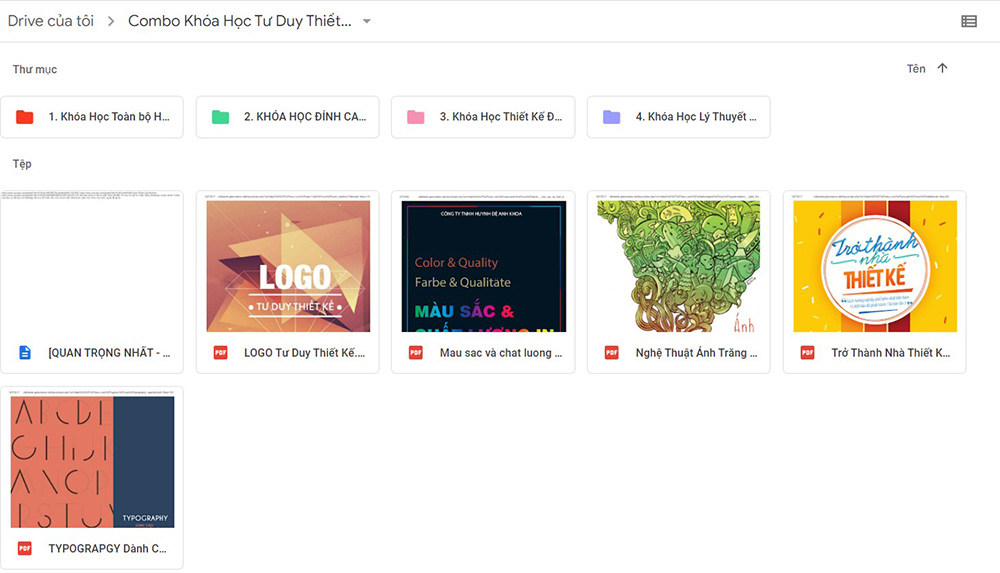Click the pink folder icon of Khóa Học Thiết Kế

416,117
